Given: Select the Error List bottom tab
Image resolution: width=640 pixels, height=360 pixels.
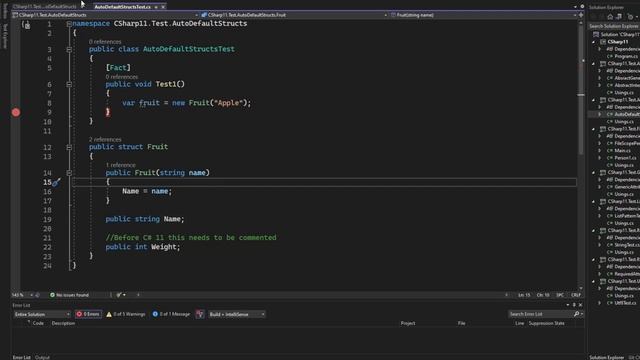Looking at the screenshot, I should tap(21, 357).
